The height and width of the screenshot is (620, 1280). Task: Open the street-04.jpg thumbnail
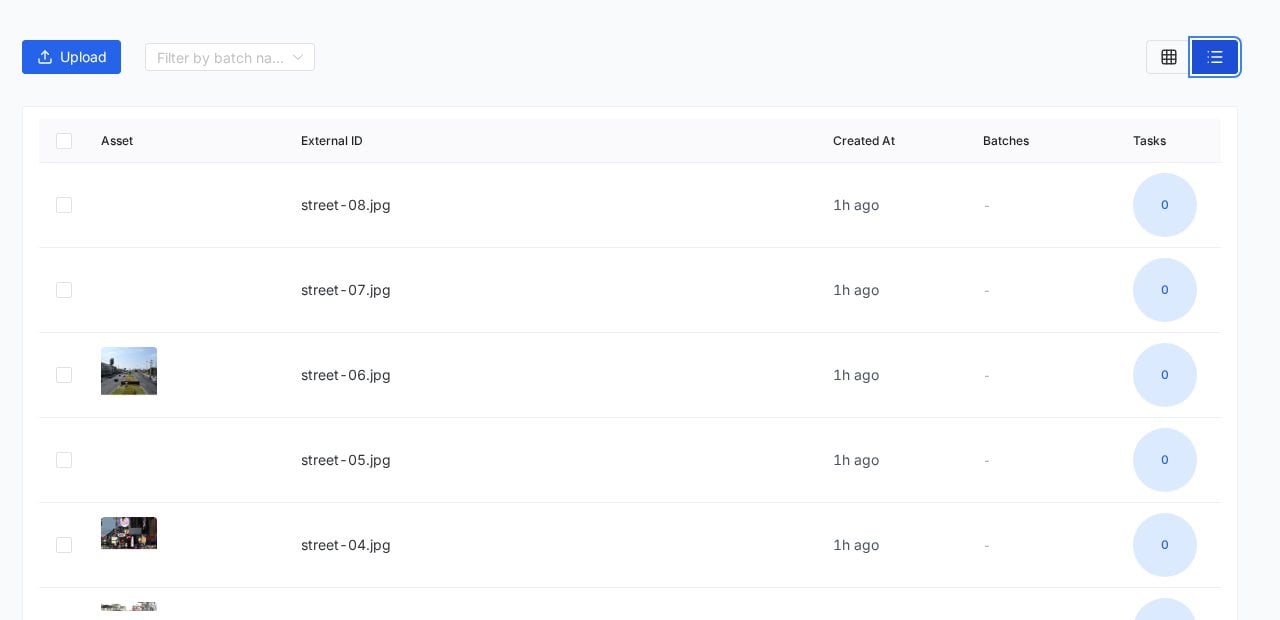[x=129, y=533]
